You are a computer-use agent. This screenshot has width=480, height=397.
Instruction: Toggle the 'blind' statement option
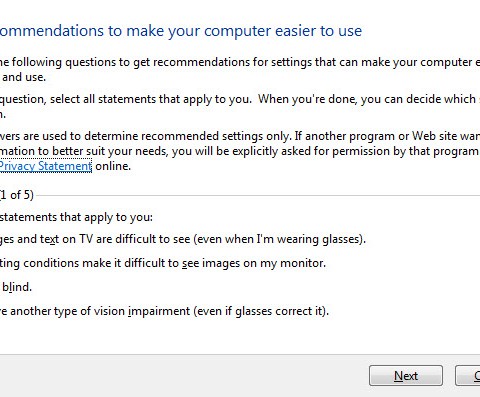[x=16, y=287]
